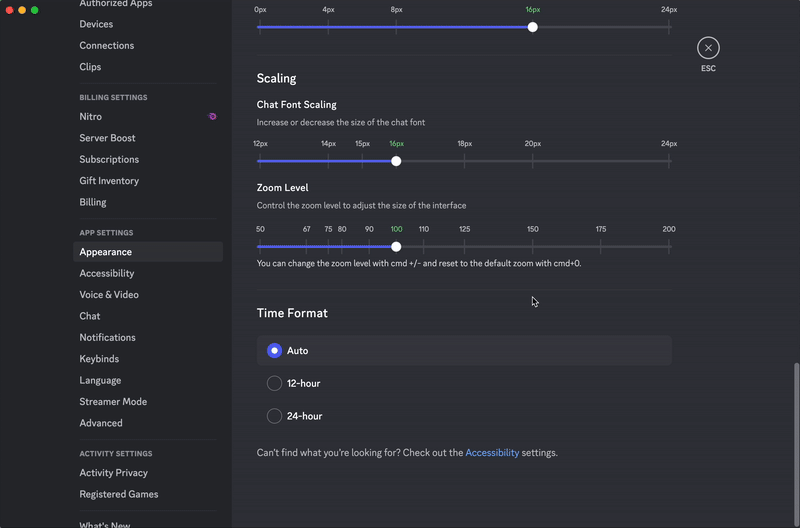Open Voice & Video settings
Viewport: 800px width, 528px height.
109,295
